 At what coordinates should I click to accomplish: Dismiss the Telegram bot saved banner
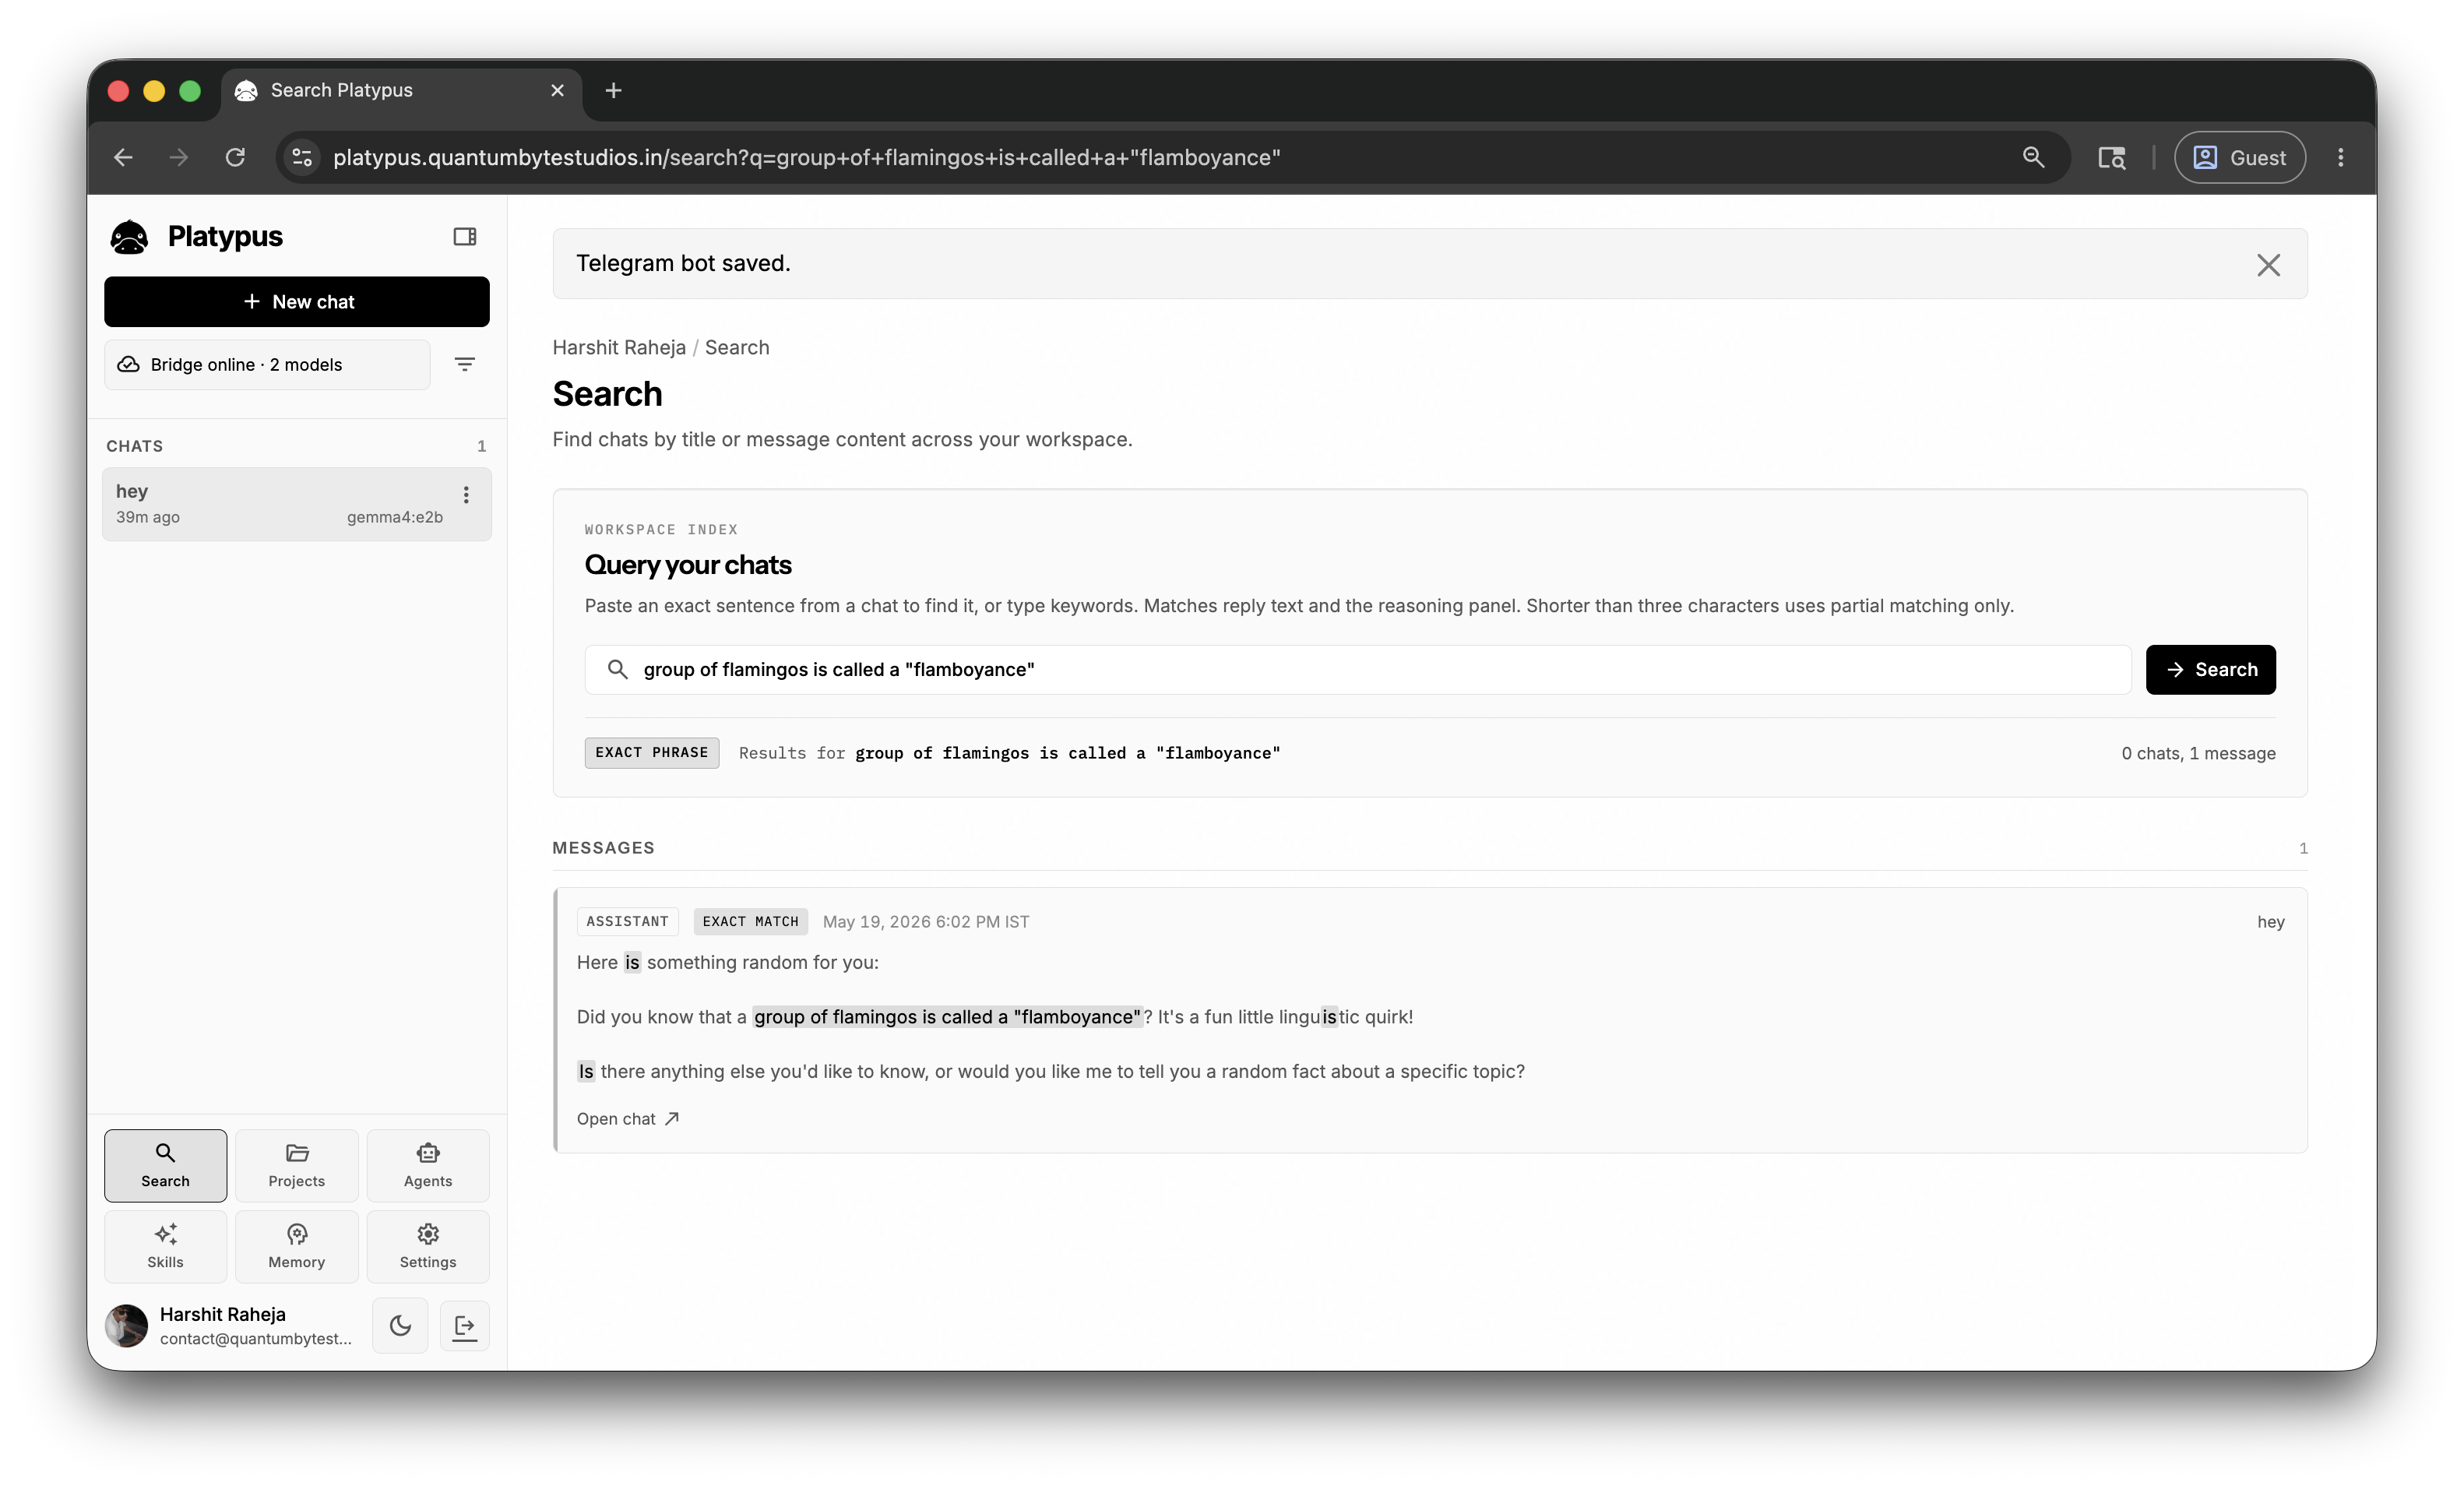tap(2268, 264)
